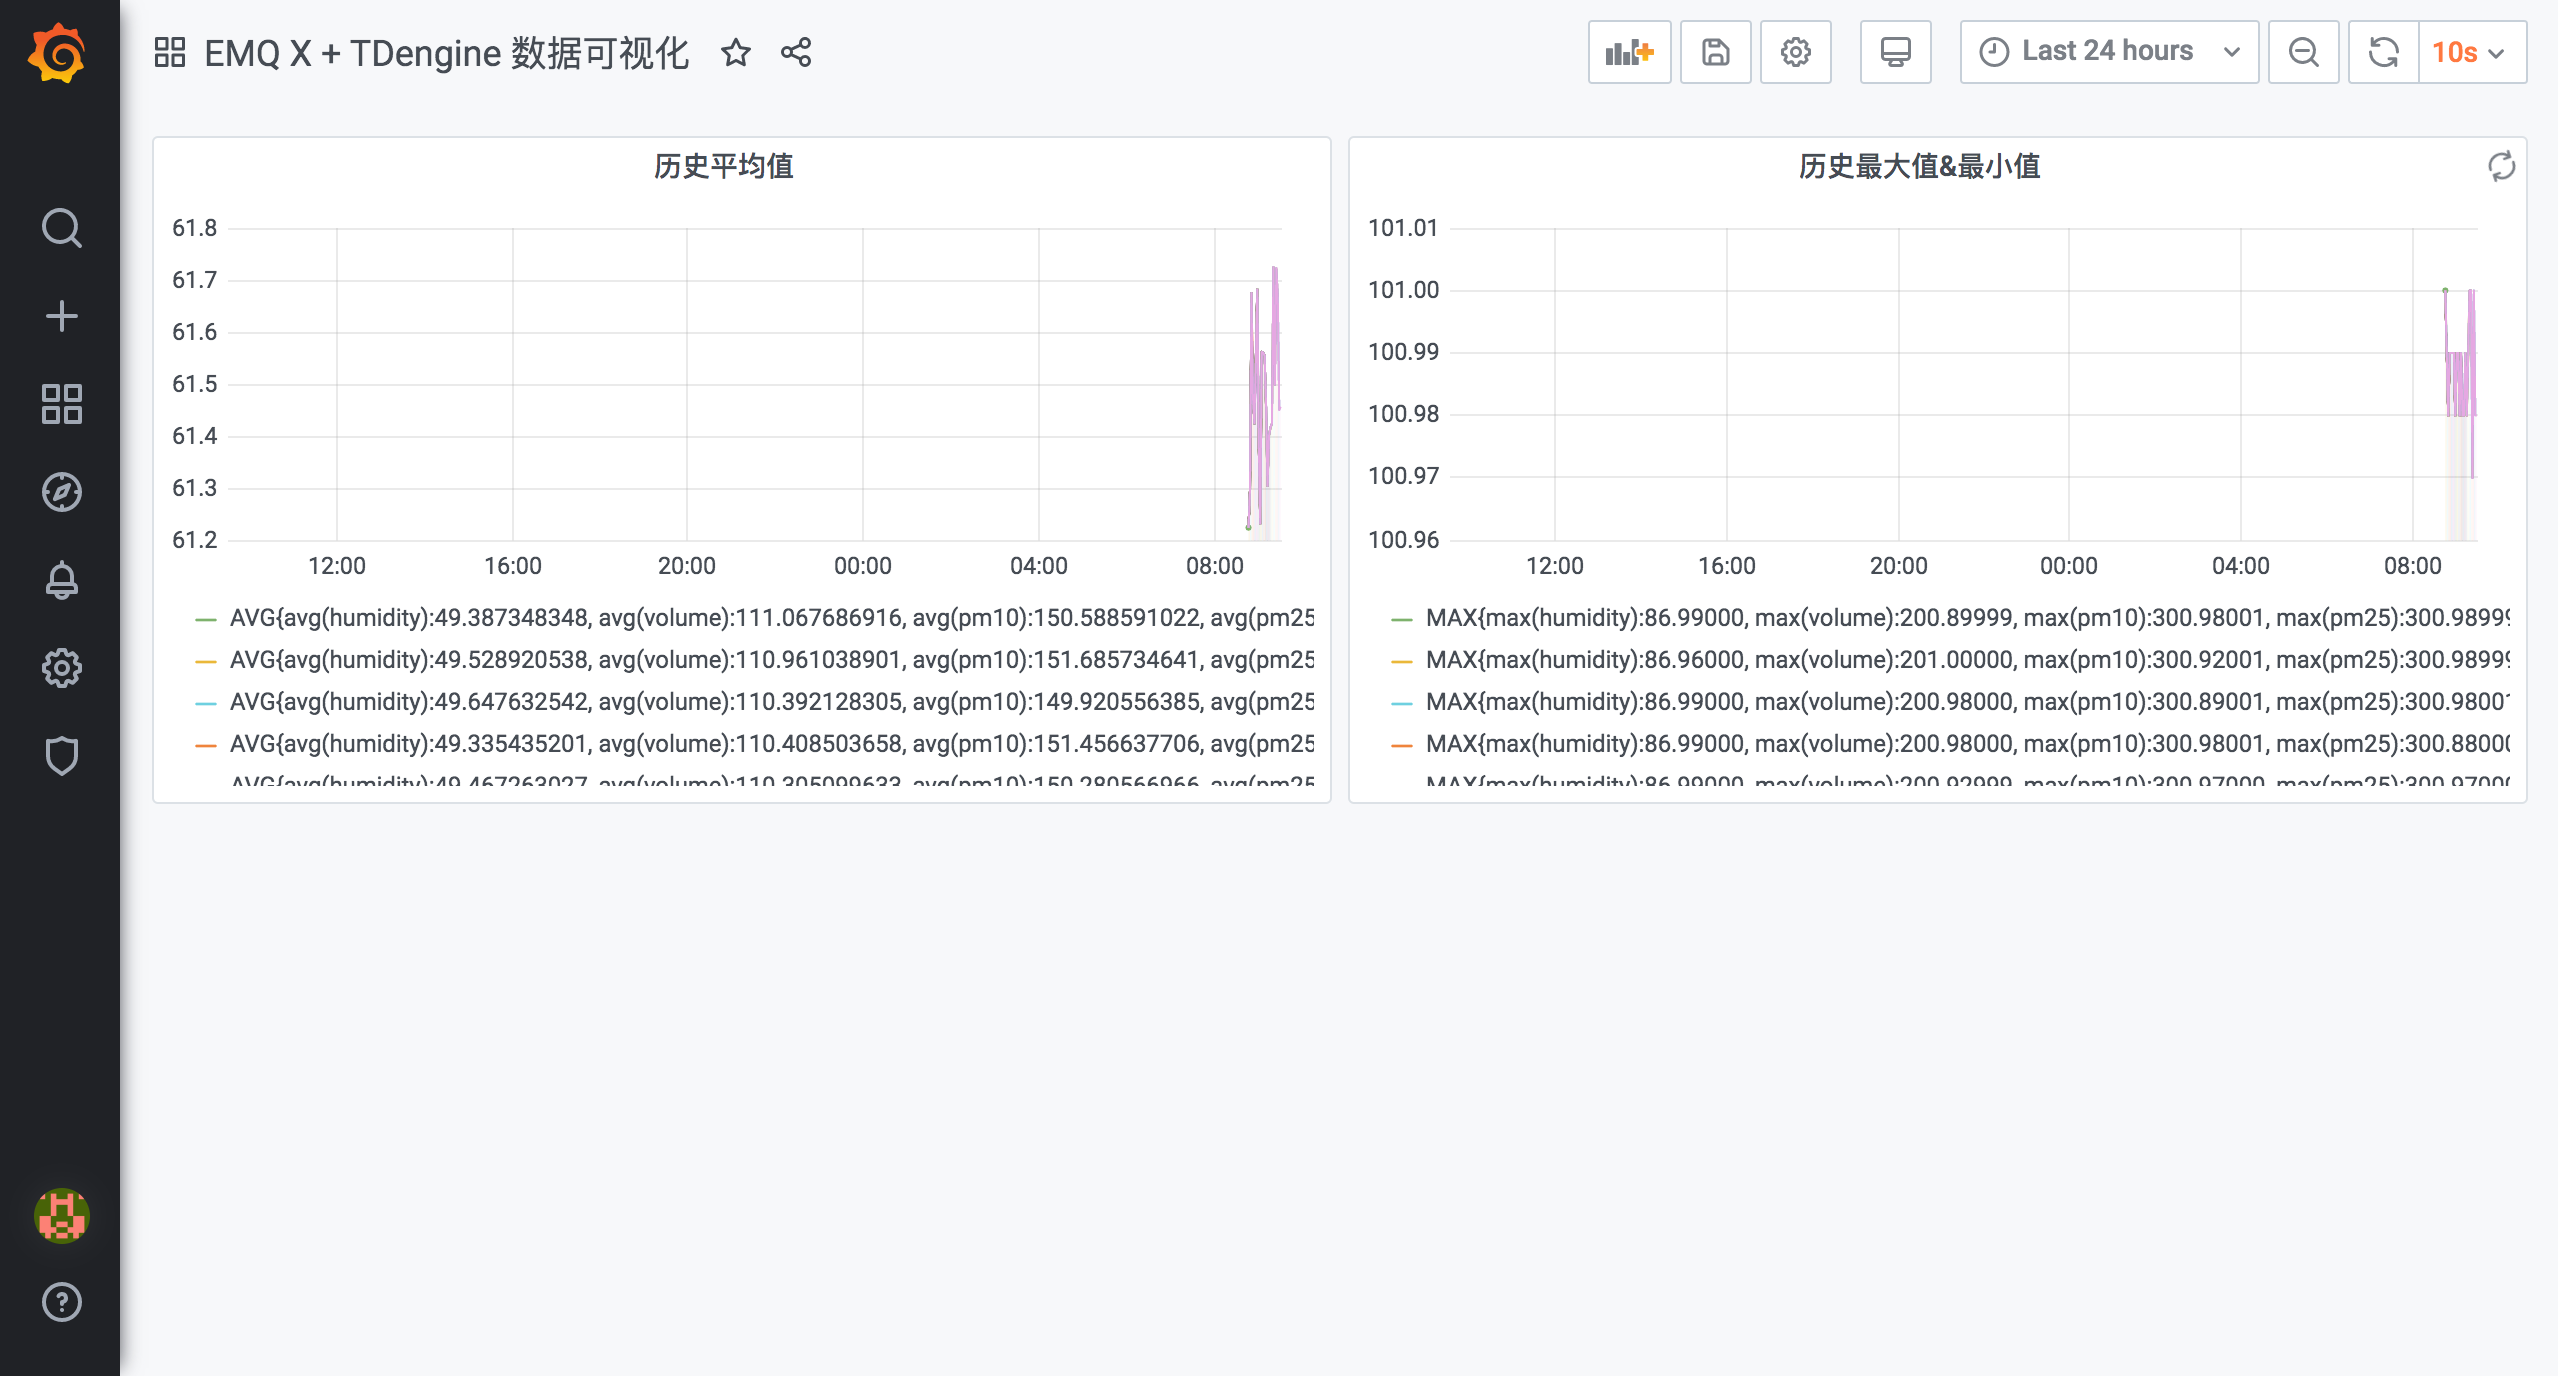This screenshot has width=2558, height=1376.
Task: Click the user avatar in sidebar
Action: 61,1215
